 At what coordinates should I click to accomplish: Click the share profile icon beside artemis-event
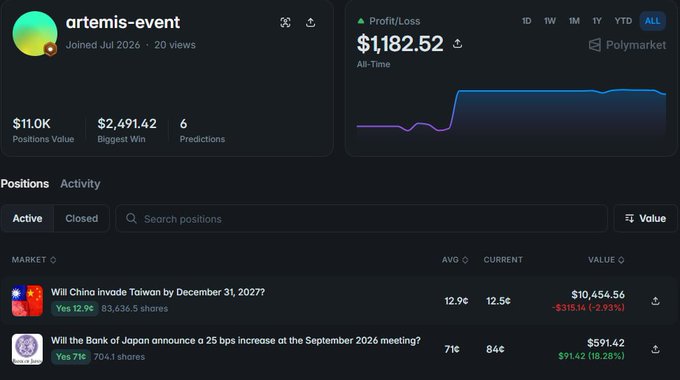(x=311, y=23)
